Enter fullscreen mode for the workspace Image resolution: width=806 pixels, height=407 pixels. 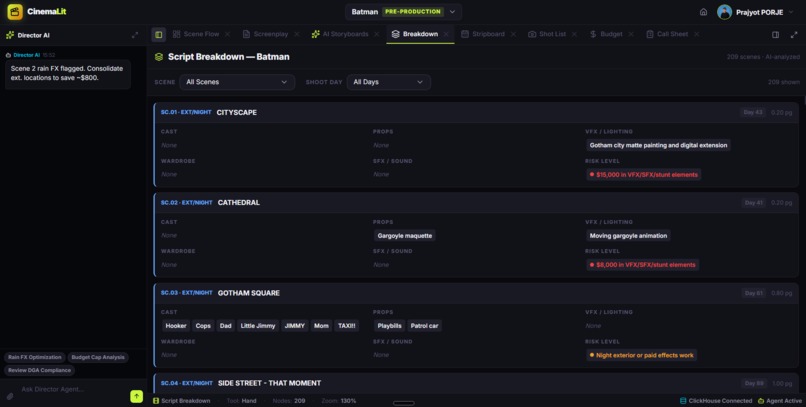tap(794, 34)
